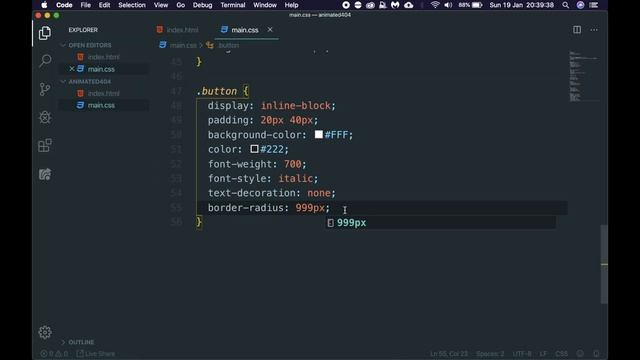Viewport: 640px width, 360px height.
Task: Open the File menu
Action: pos(85,5)
